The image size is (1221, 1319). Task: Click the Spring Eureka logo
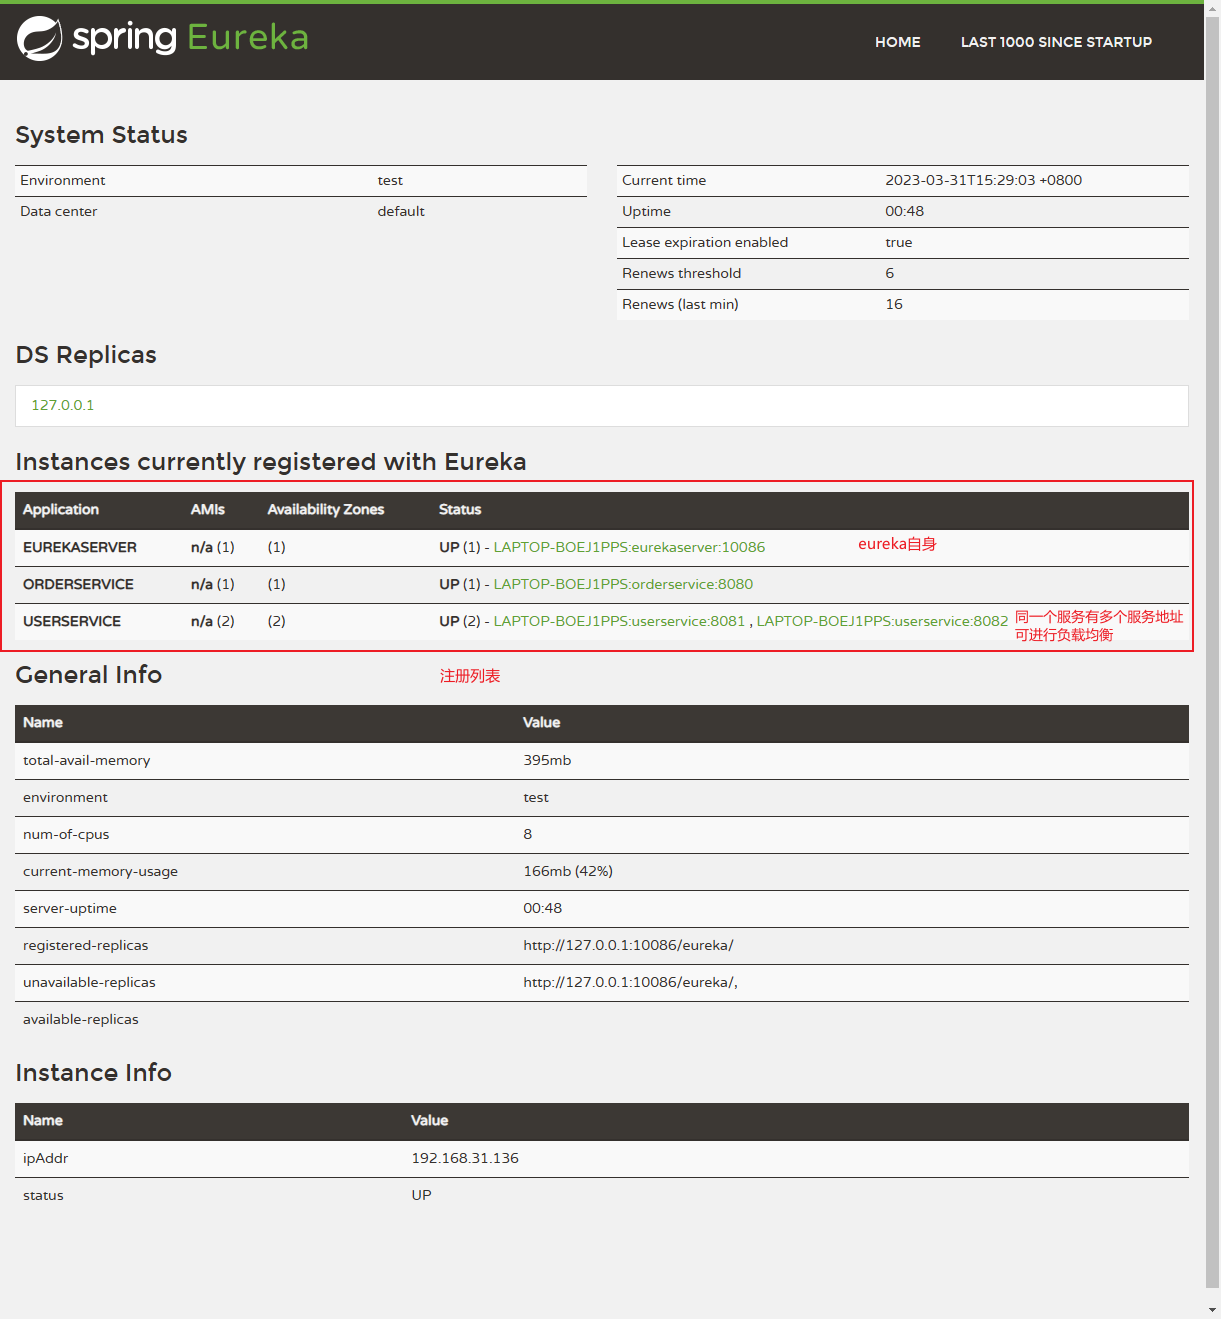(x=163, y=38)
